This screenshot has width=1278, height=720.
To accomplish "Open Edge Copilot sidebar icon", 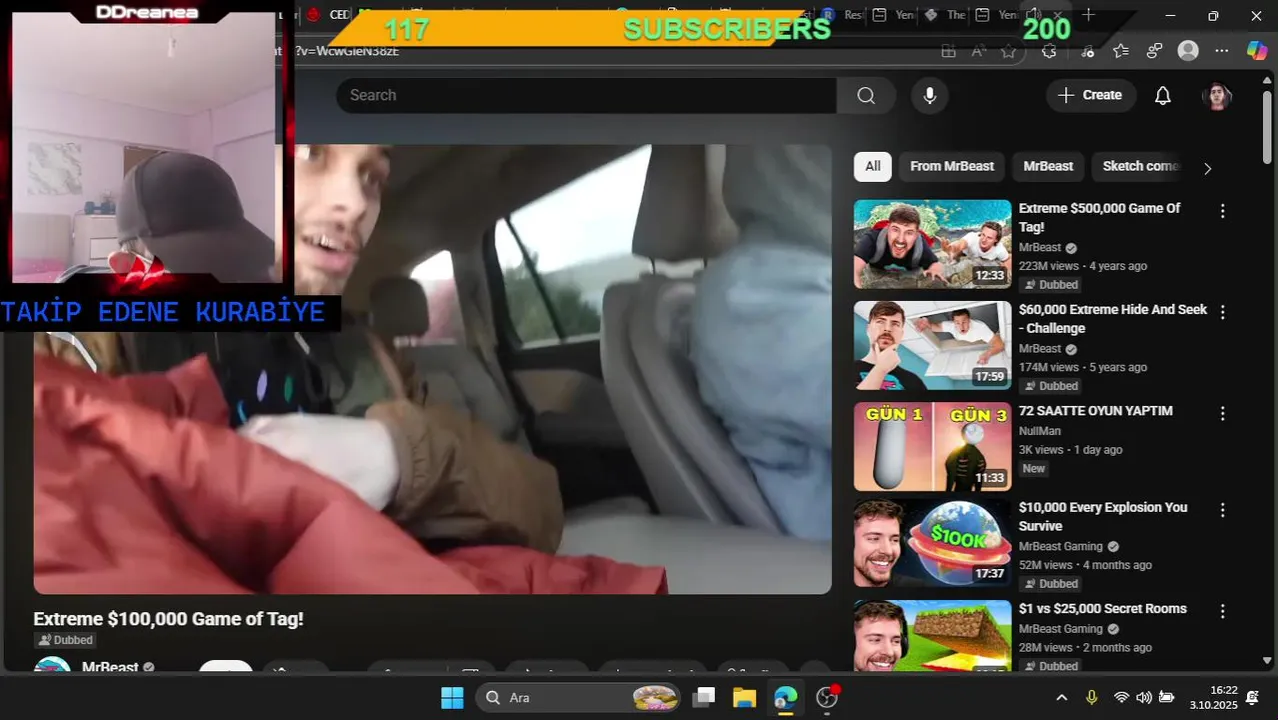I will (1257, 50).
